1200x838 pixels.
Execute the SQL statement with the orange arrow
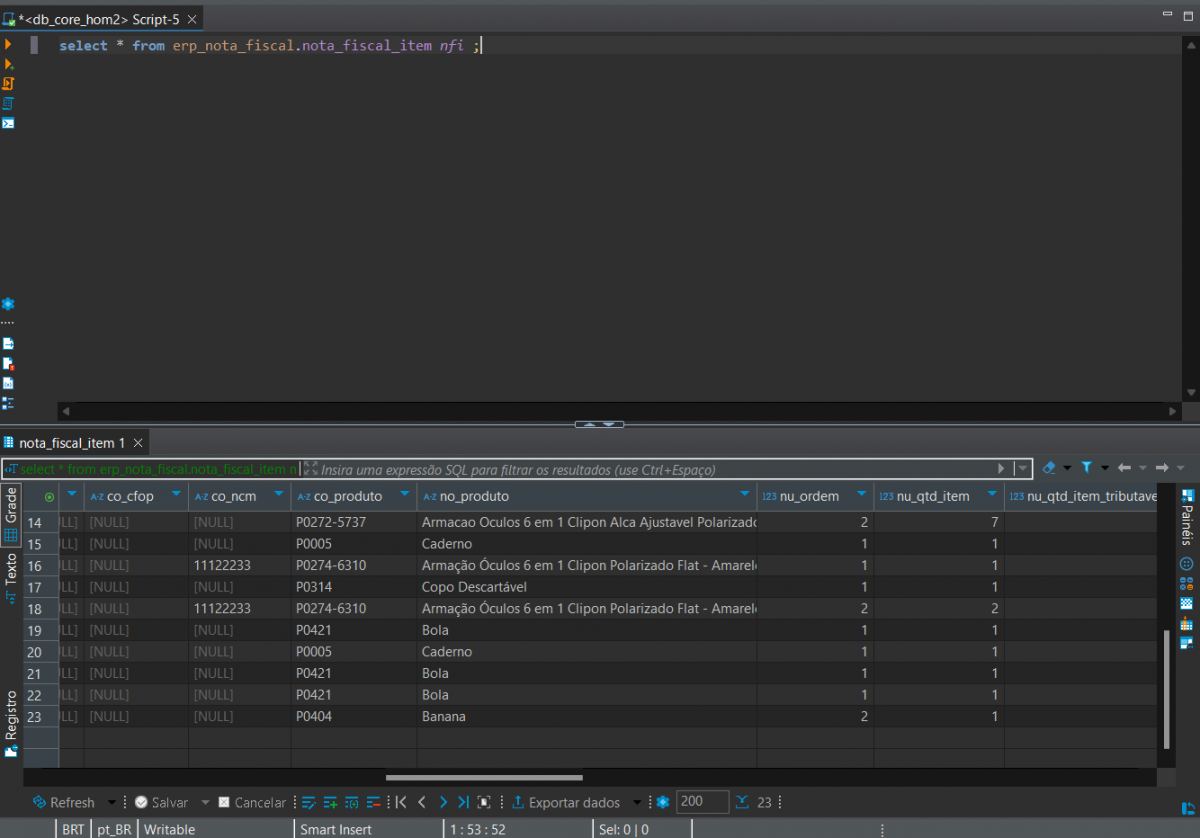point(8,45)
